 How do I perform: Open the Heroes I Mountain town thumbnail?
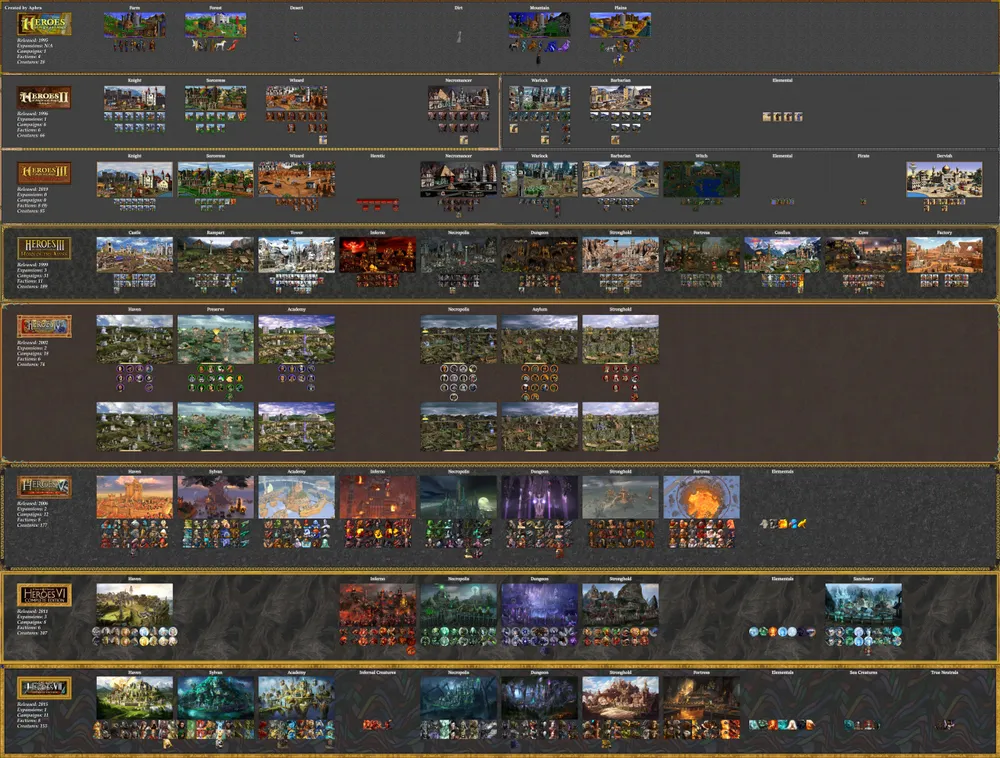click(539, 25)
